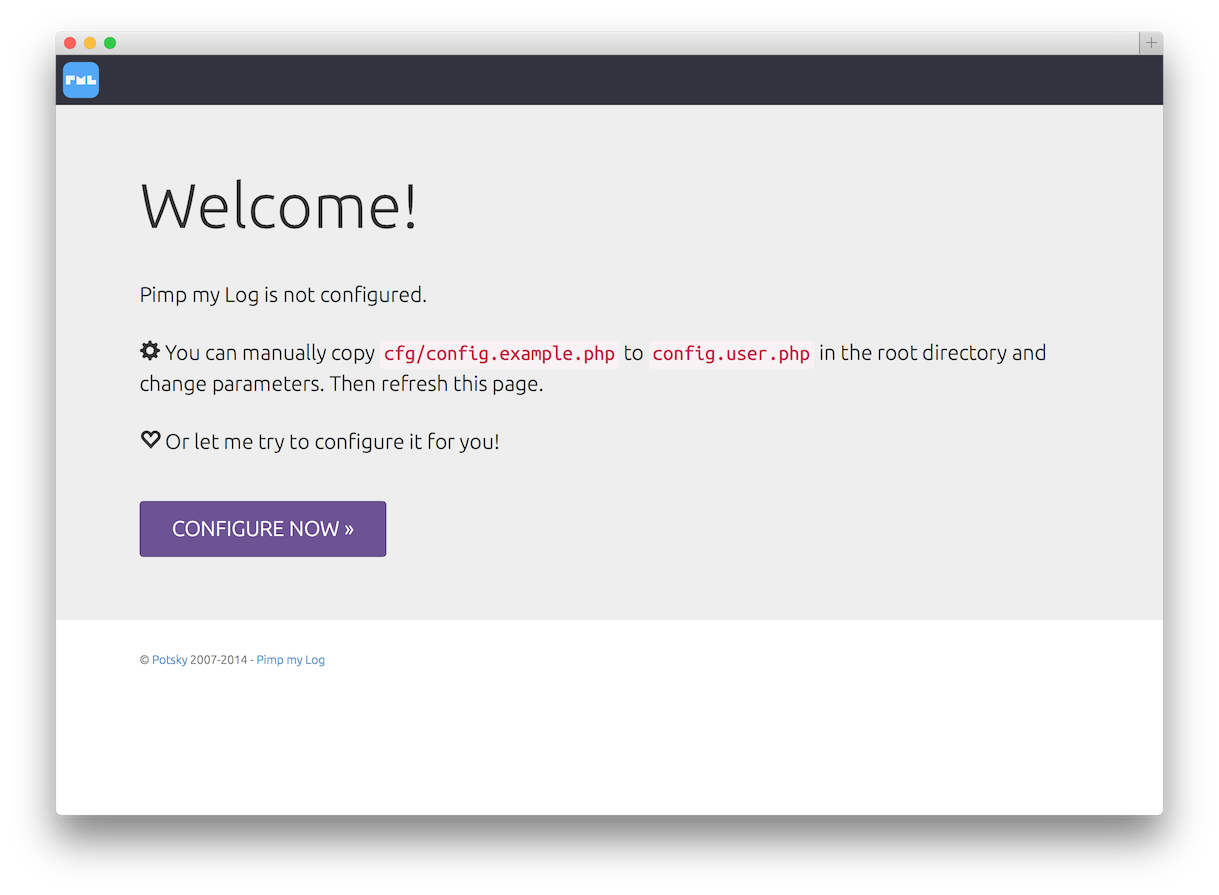Click 'Then refresh this page.' text

pyautogui.click(x=437, y=384)
